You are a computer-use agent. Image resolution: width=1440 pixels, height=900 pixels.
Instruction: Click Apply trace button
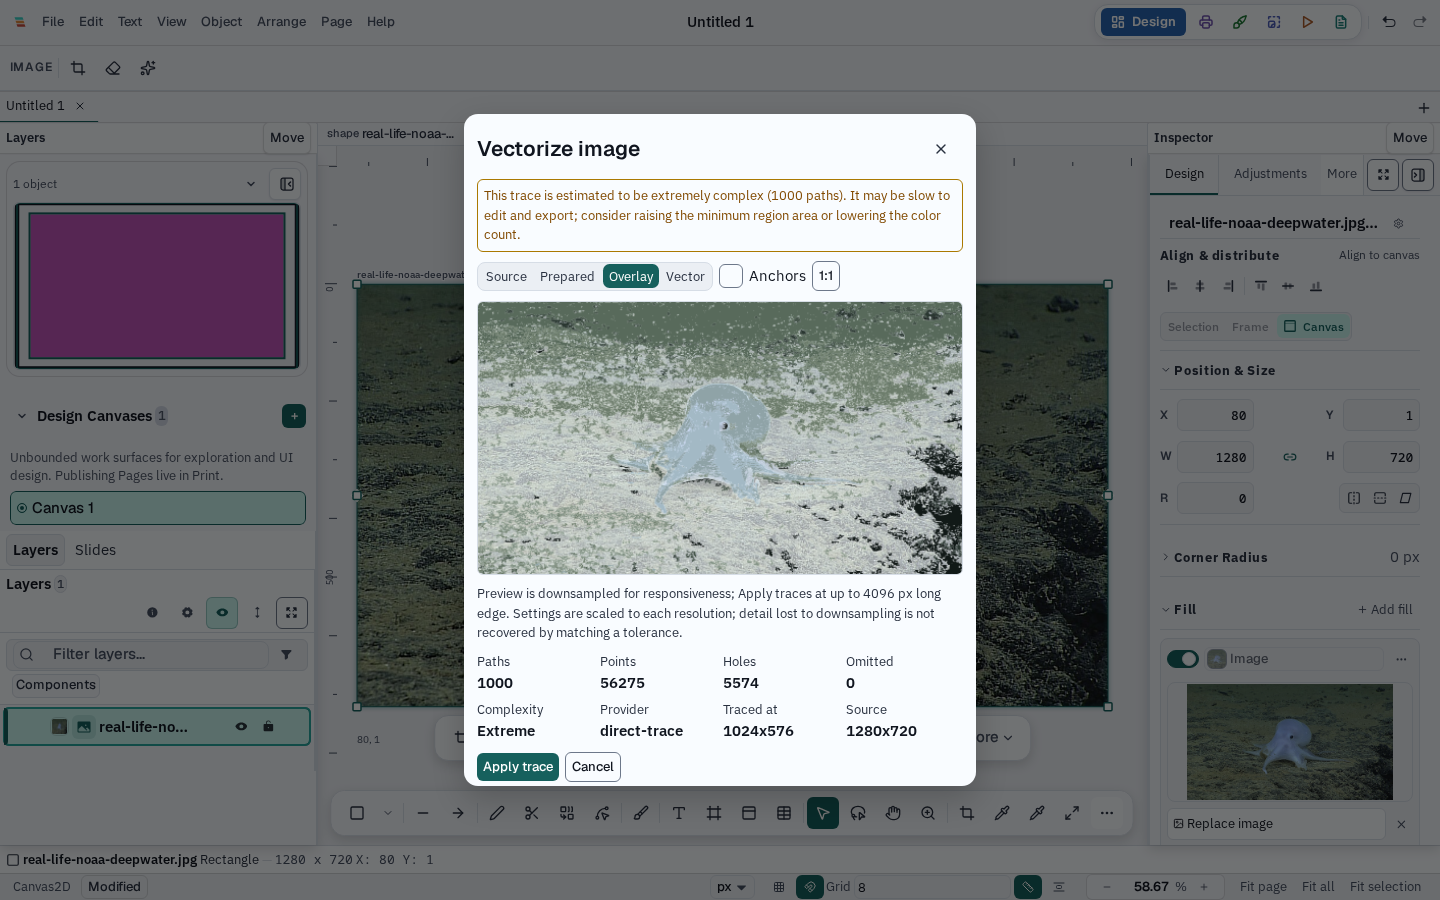tap(518, 767)
